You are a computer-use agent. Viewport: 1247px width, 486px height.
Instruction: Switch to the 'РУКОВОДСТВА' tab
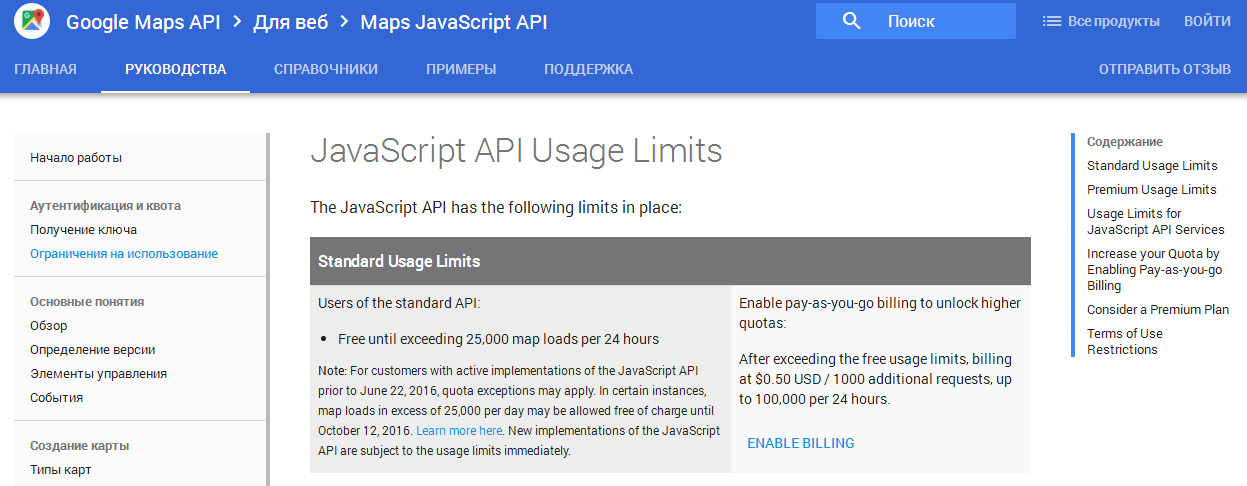pos(175,69)
